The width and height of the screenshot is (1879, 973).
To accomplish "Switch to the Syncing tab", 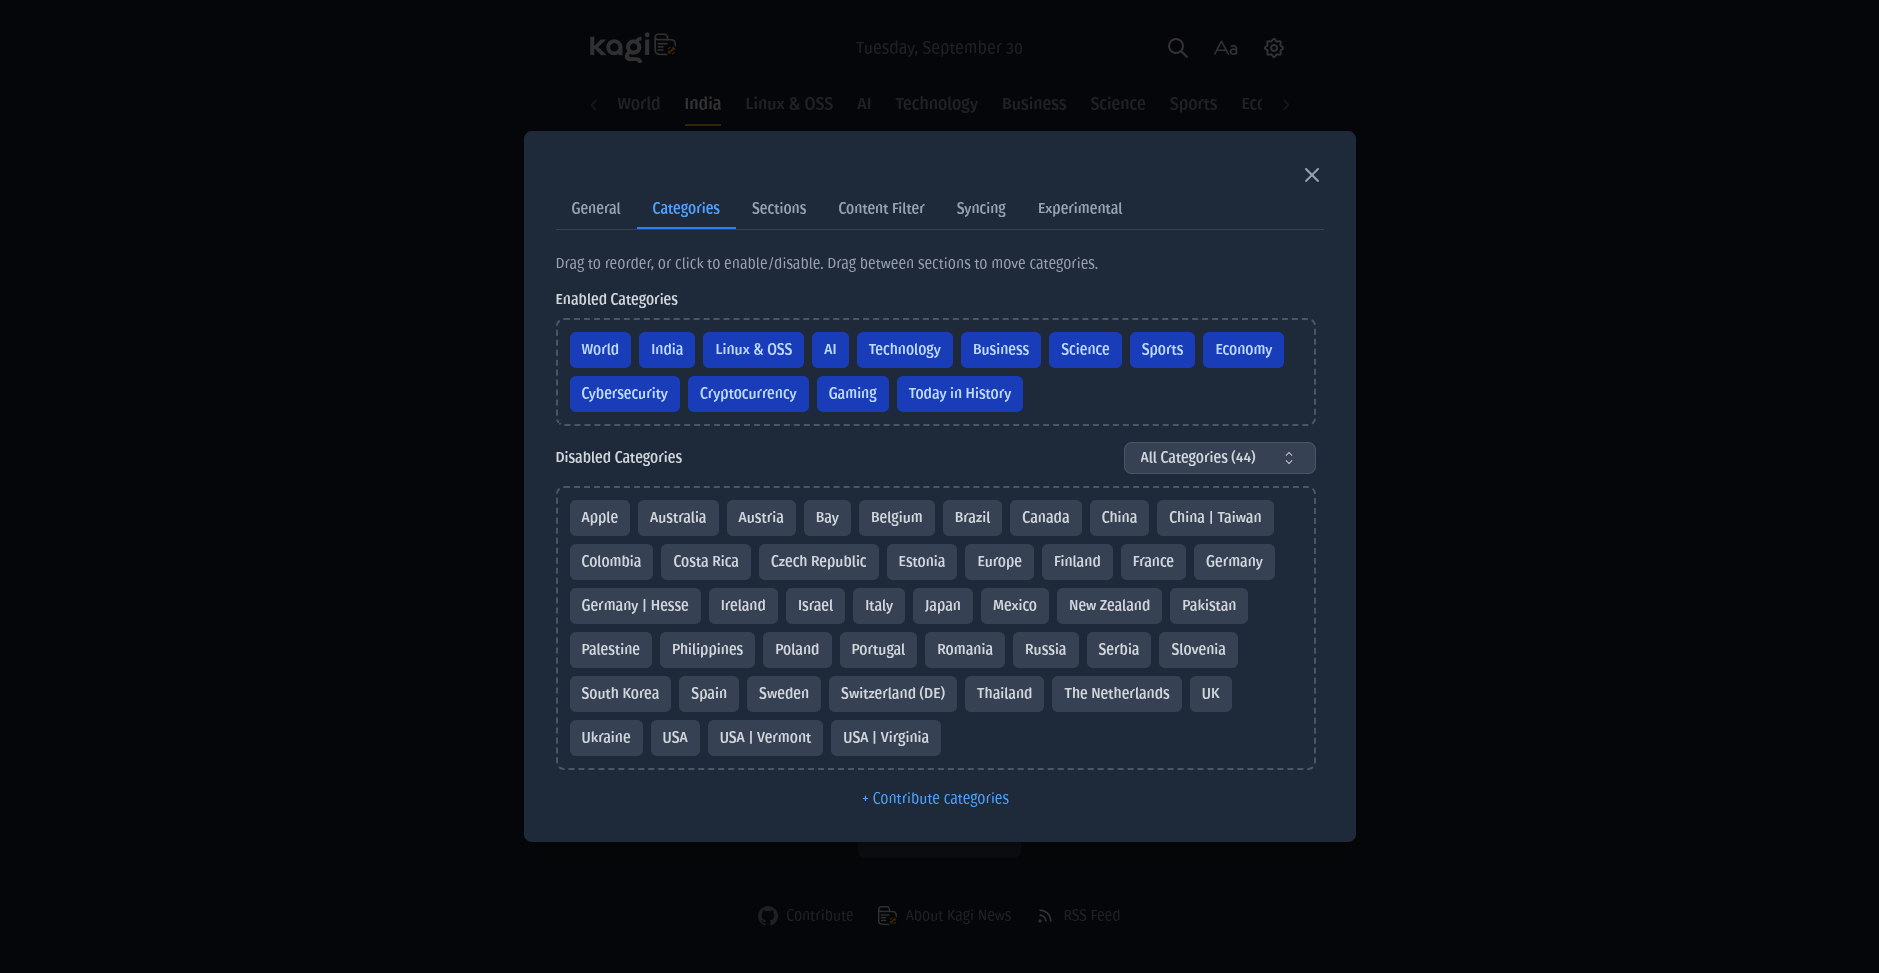I will [980, 208].
